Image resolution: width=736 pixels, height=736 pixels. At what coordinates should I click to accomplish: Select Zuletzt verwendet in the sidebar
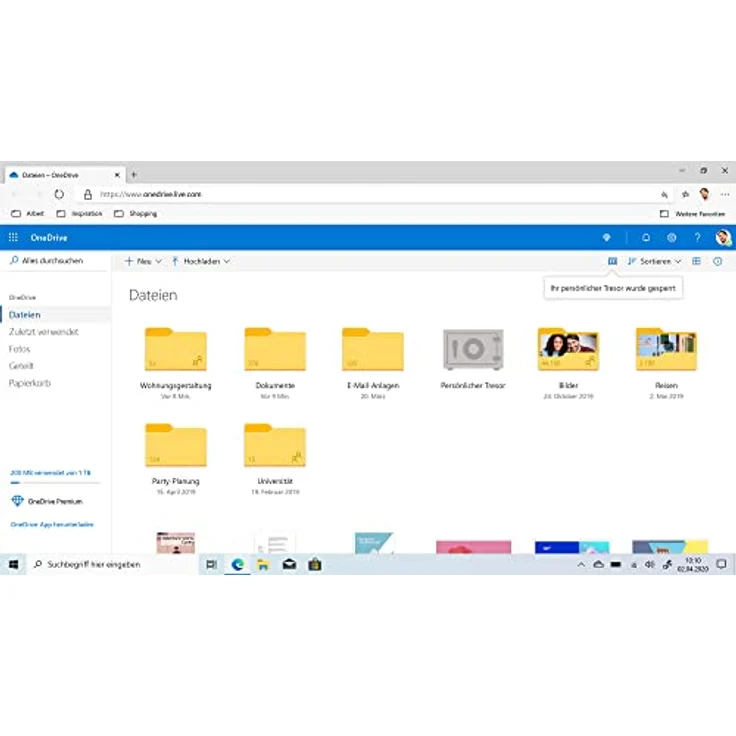(x=44, y=332)
